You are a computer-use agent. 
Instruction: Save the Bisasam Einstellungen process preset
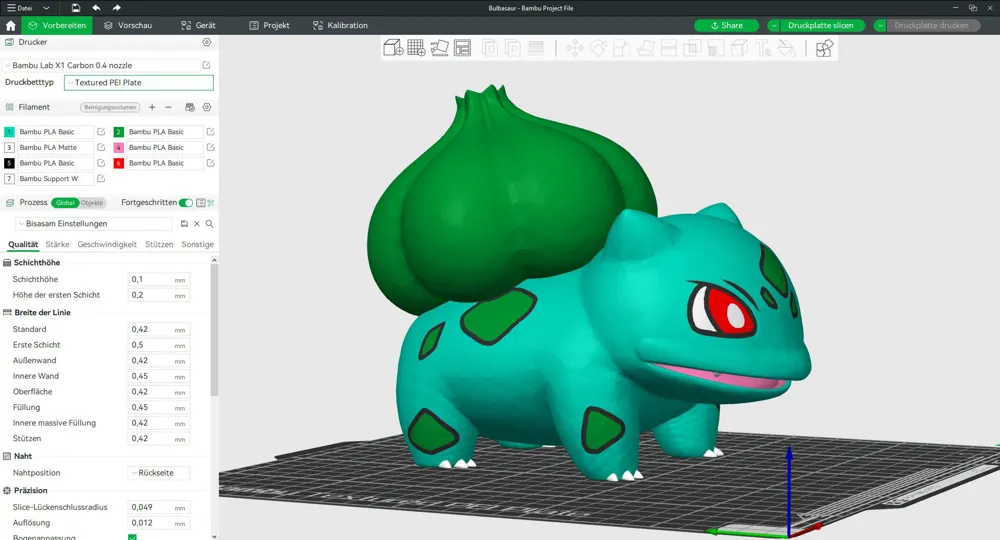point(184,224)
